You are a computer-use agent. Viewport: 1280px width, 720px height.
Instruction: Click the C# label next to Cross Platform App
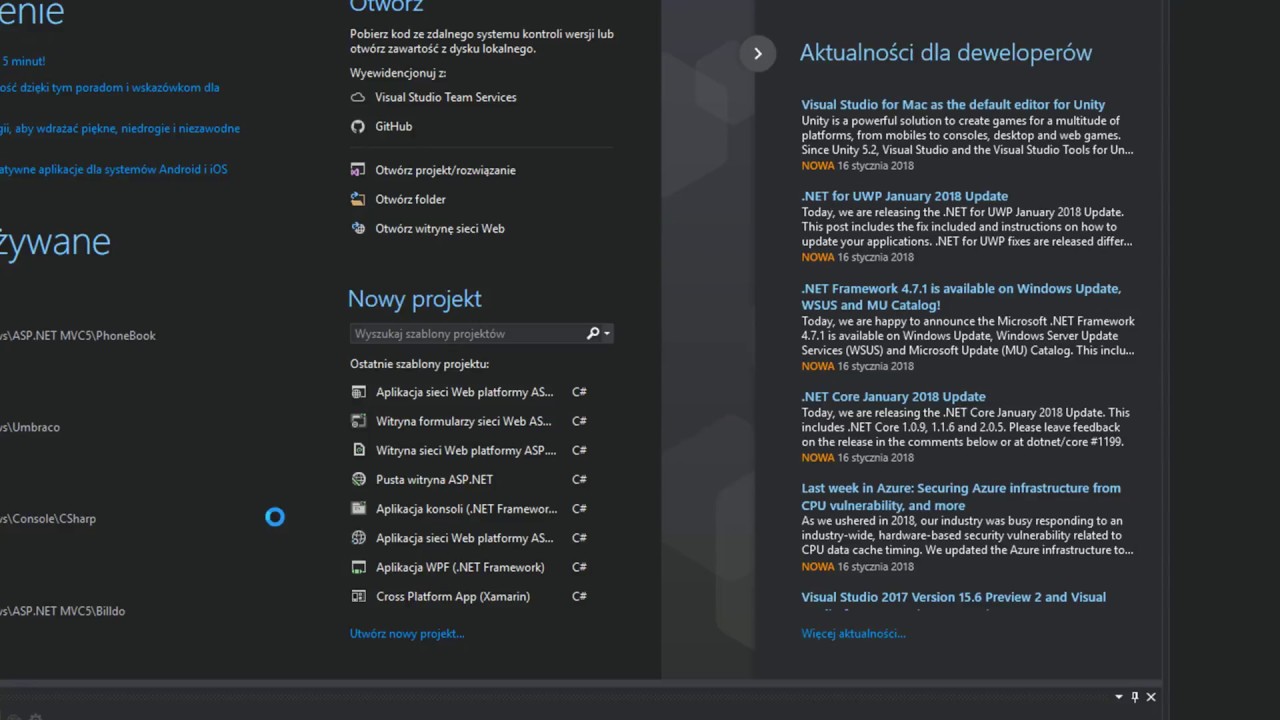(579, 596)
